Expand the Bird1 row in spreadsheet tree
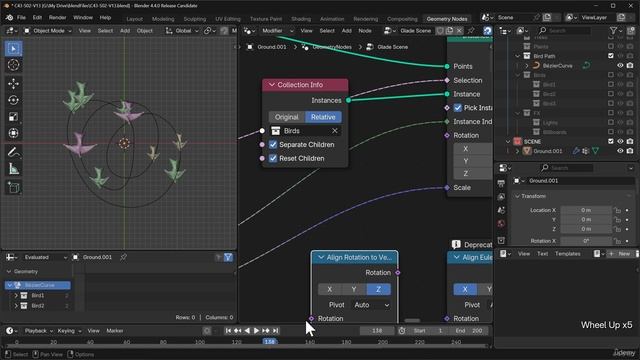Screen dimensions: 640x360 click(x=16, y=296)
